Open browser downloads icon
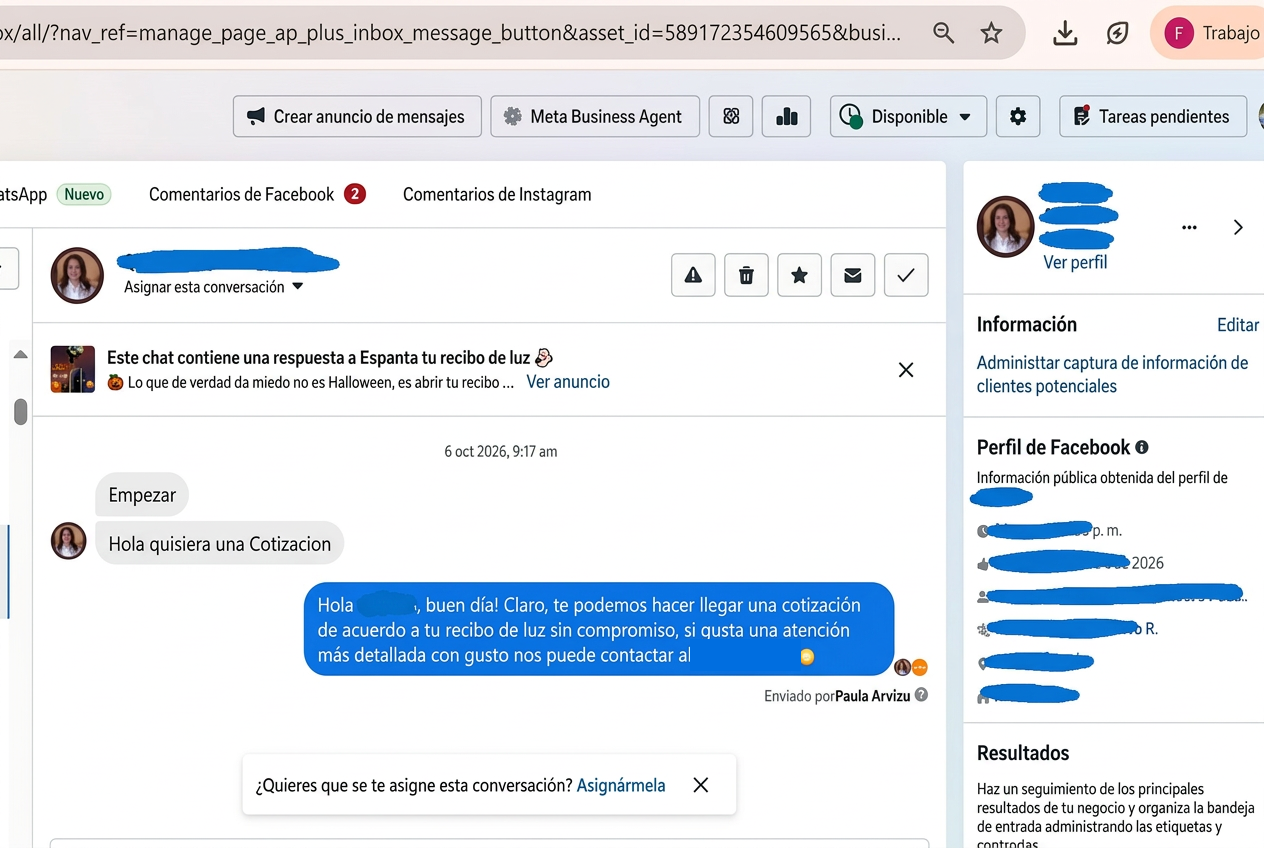This screenshot has height=848, width=1264. 1065,34
